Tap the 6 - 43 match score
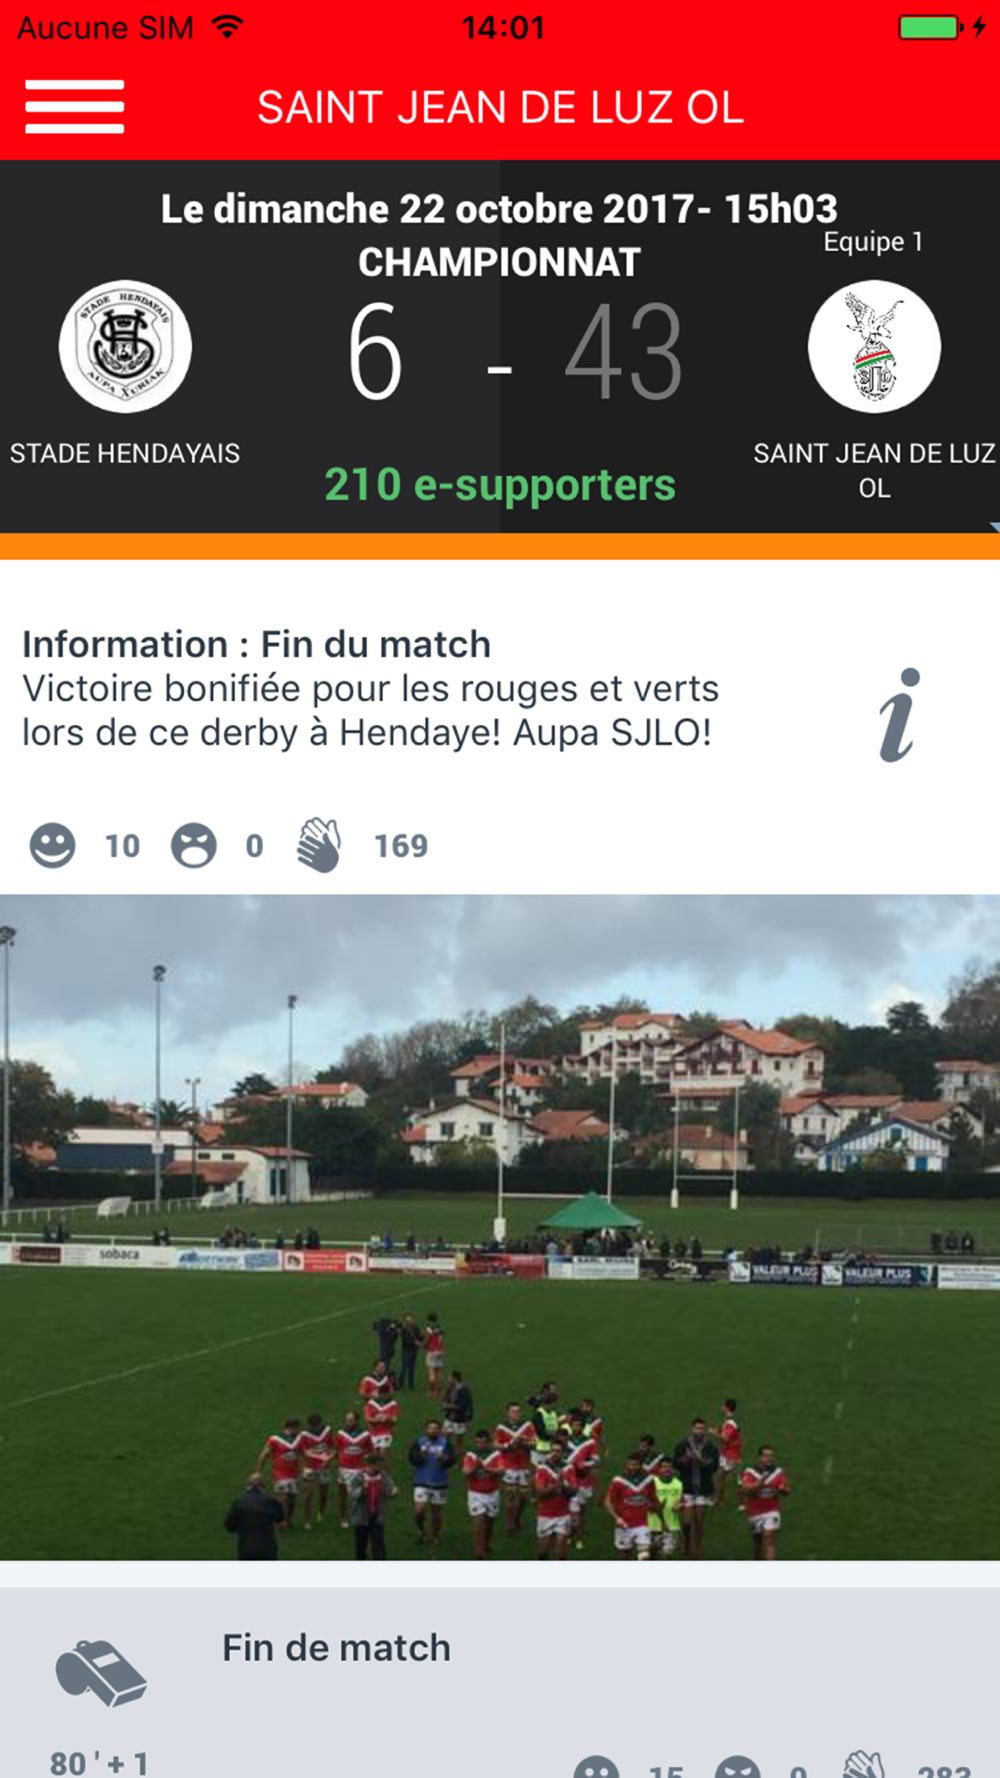 click(515, 352)
